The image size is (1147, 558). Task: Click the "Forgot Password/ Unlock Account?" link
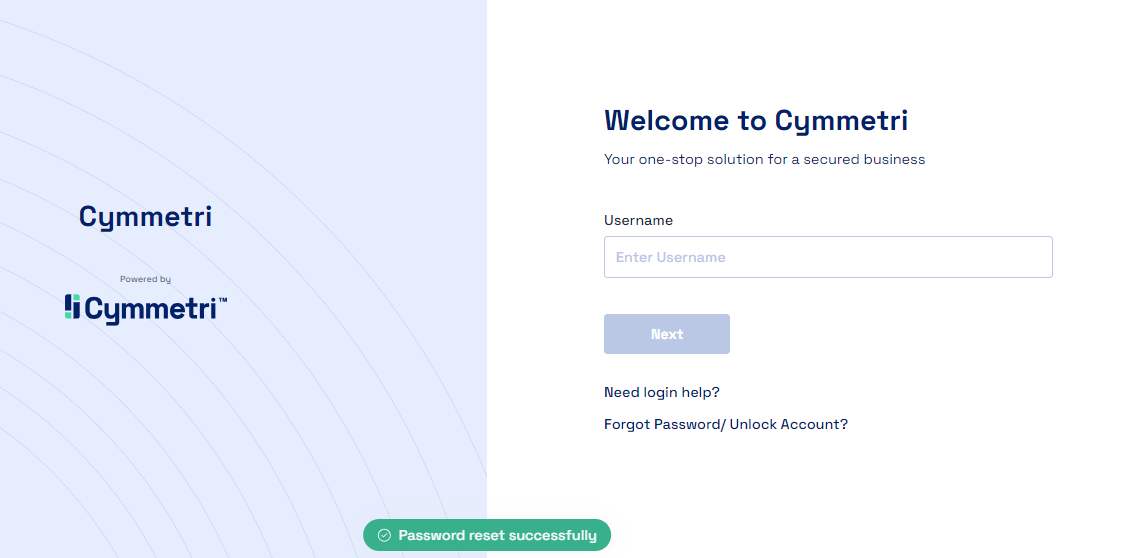pyautogui.click(x=725, y=424)
